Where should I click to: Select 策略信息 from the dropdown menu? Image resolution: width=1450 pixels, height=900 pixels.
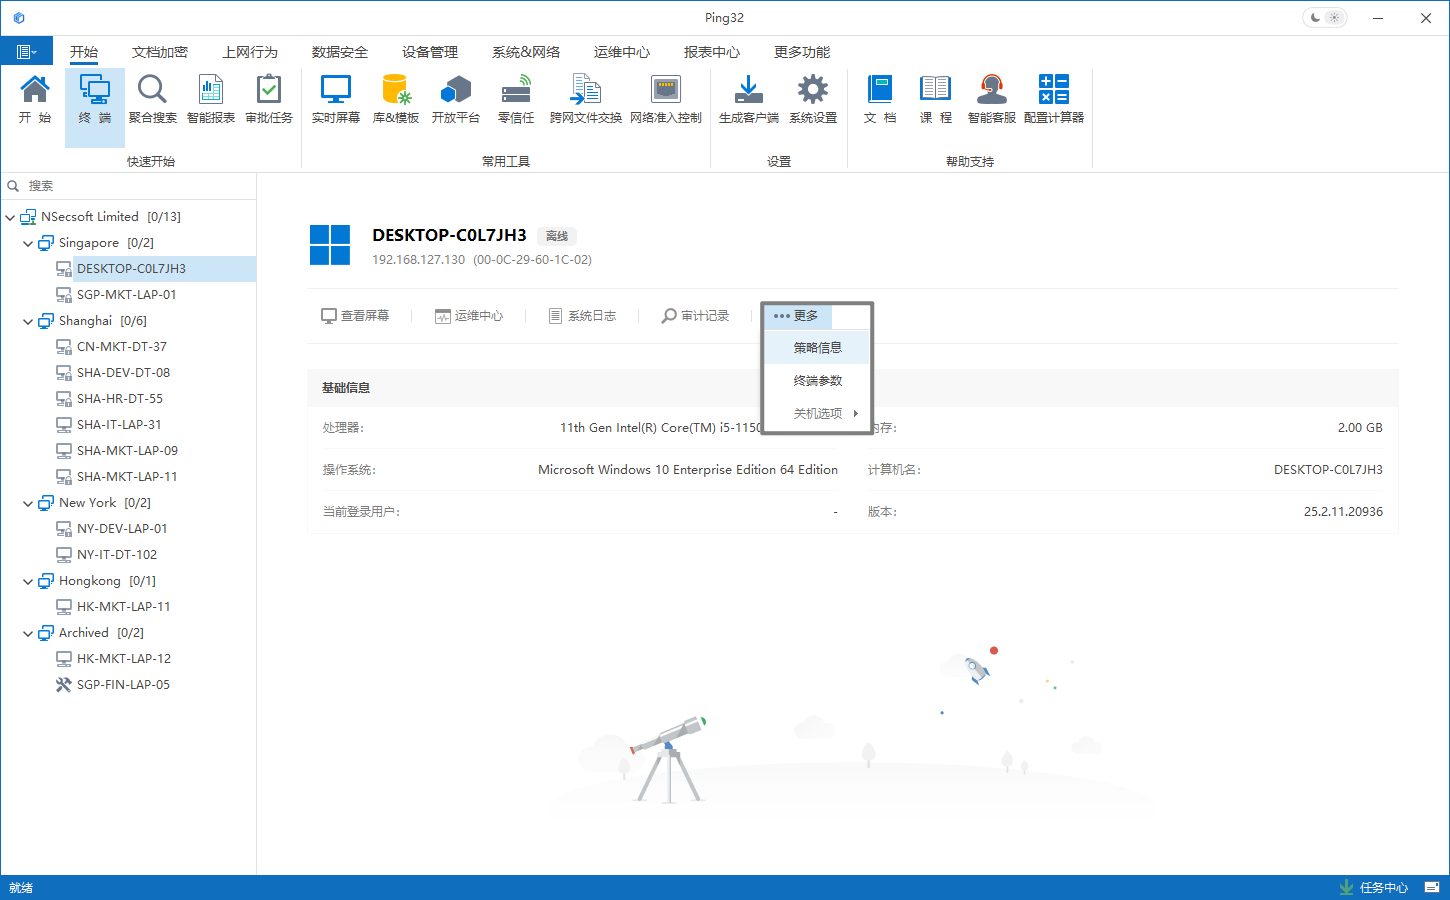[x=817, y=348]
